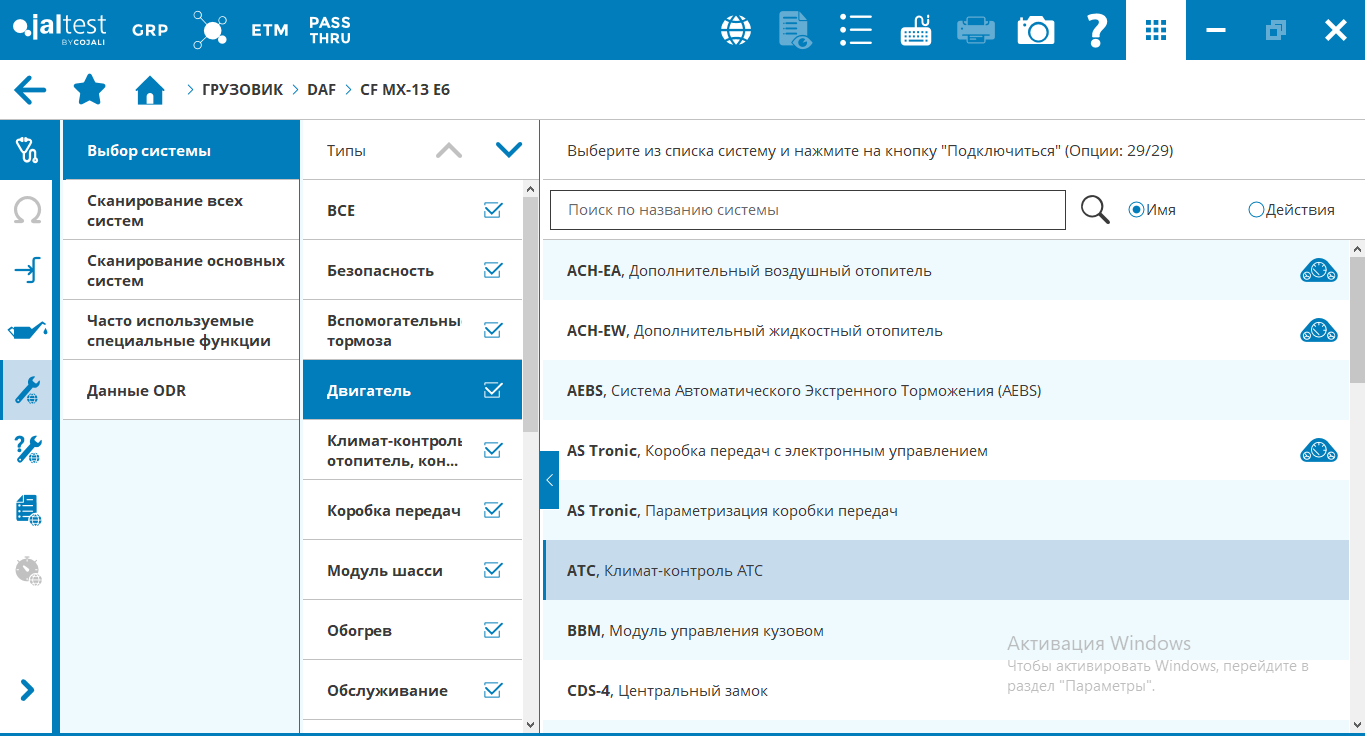Click DAF in the breadcrumb path

coord(321,90)
